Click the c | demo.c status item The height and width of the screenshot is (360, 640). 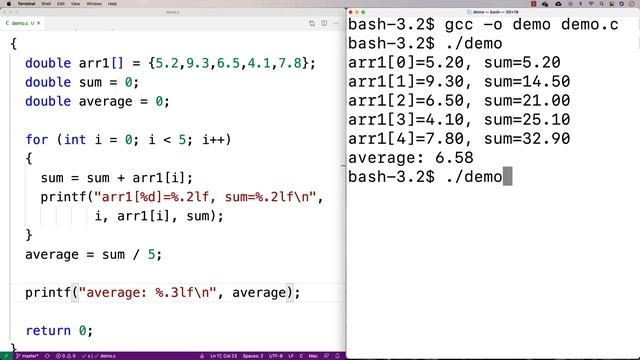99,356
